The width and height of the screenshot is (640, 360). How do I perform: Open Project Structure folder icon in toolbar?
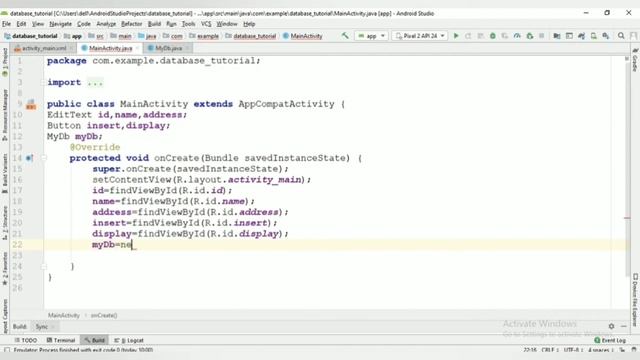[x=557, y=36]
